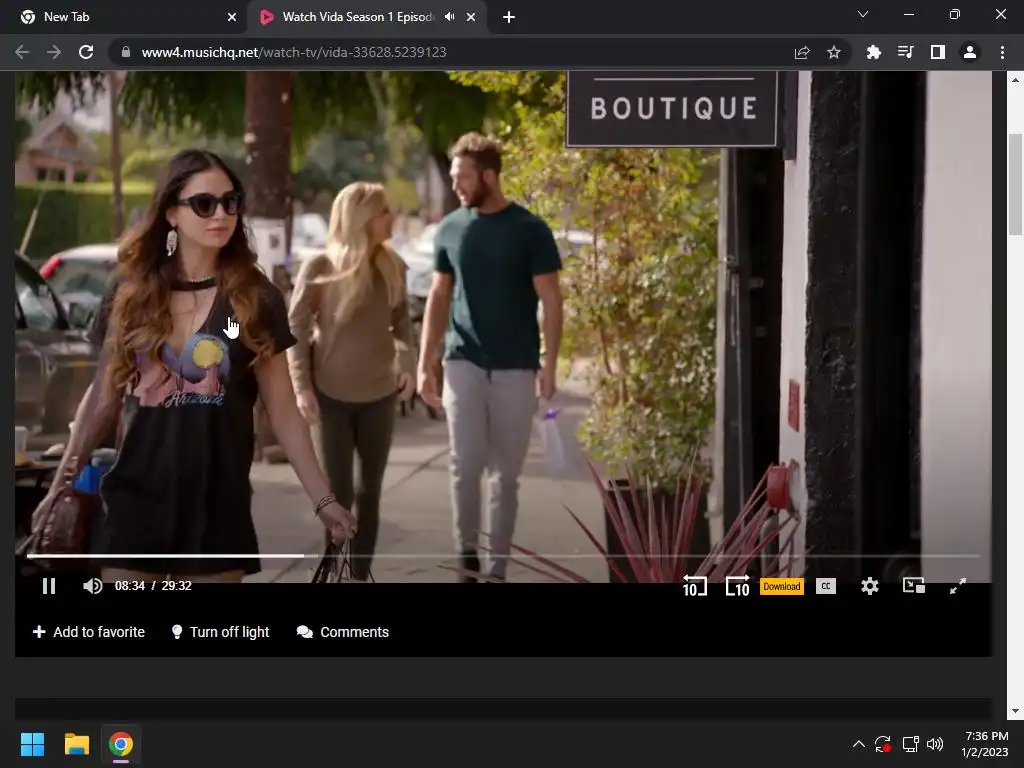1024x768 pixels.
Task: Open Chrome three-dot menu
Action: click(x=1002, y=52)
